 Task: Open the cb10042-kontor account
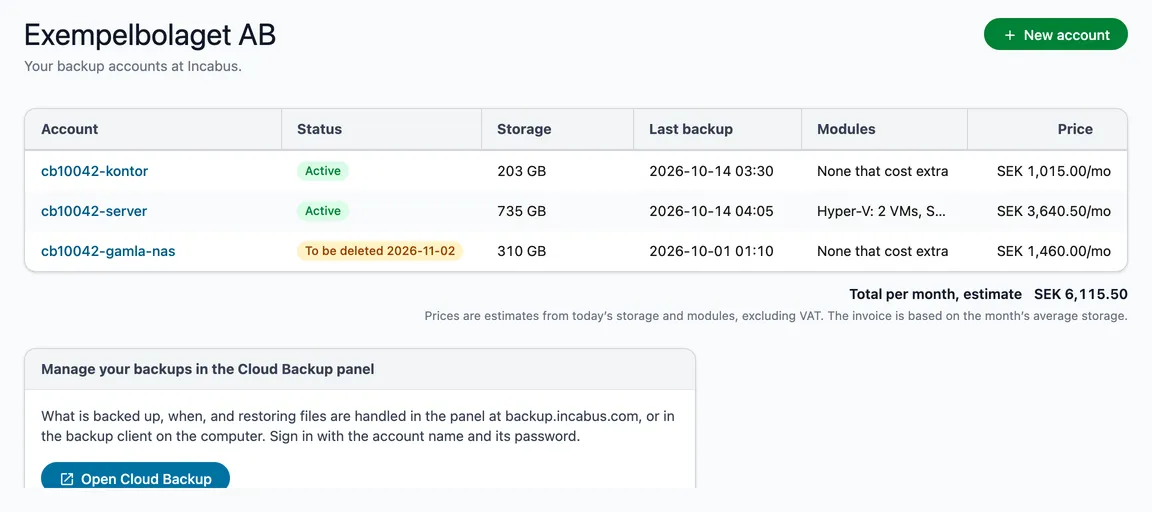click(x=95, y=171)
